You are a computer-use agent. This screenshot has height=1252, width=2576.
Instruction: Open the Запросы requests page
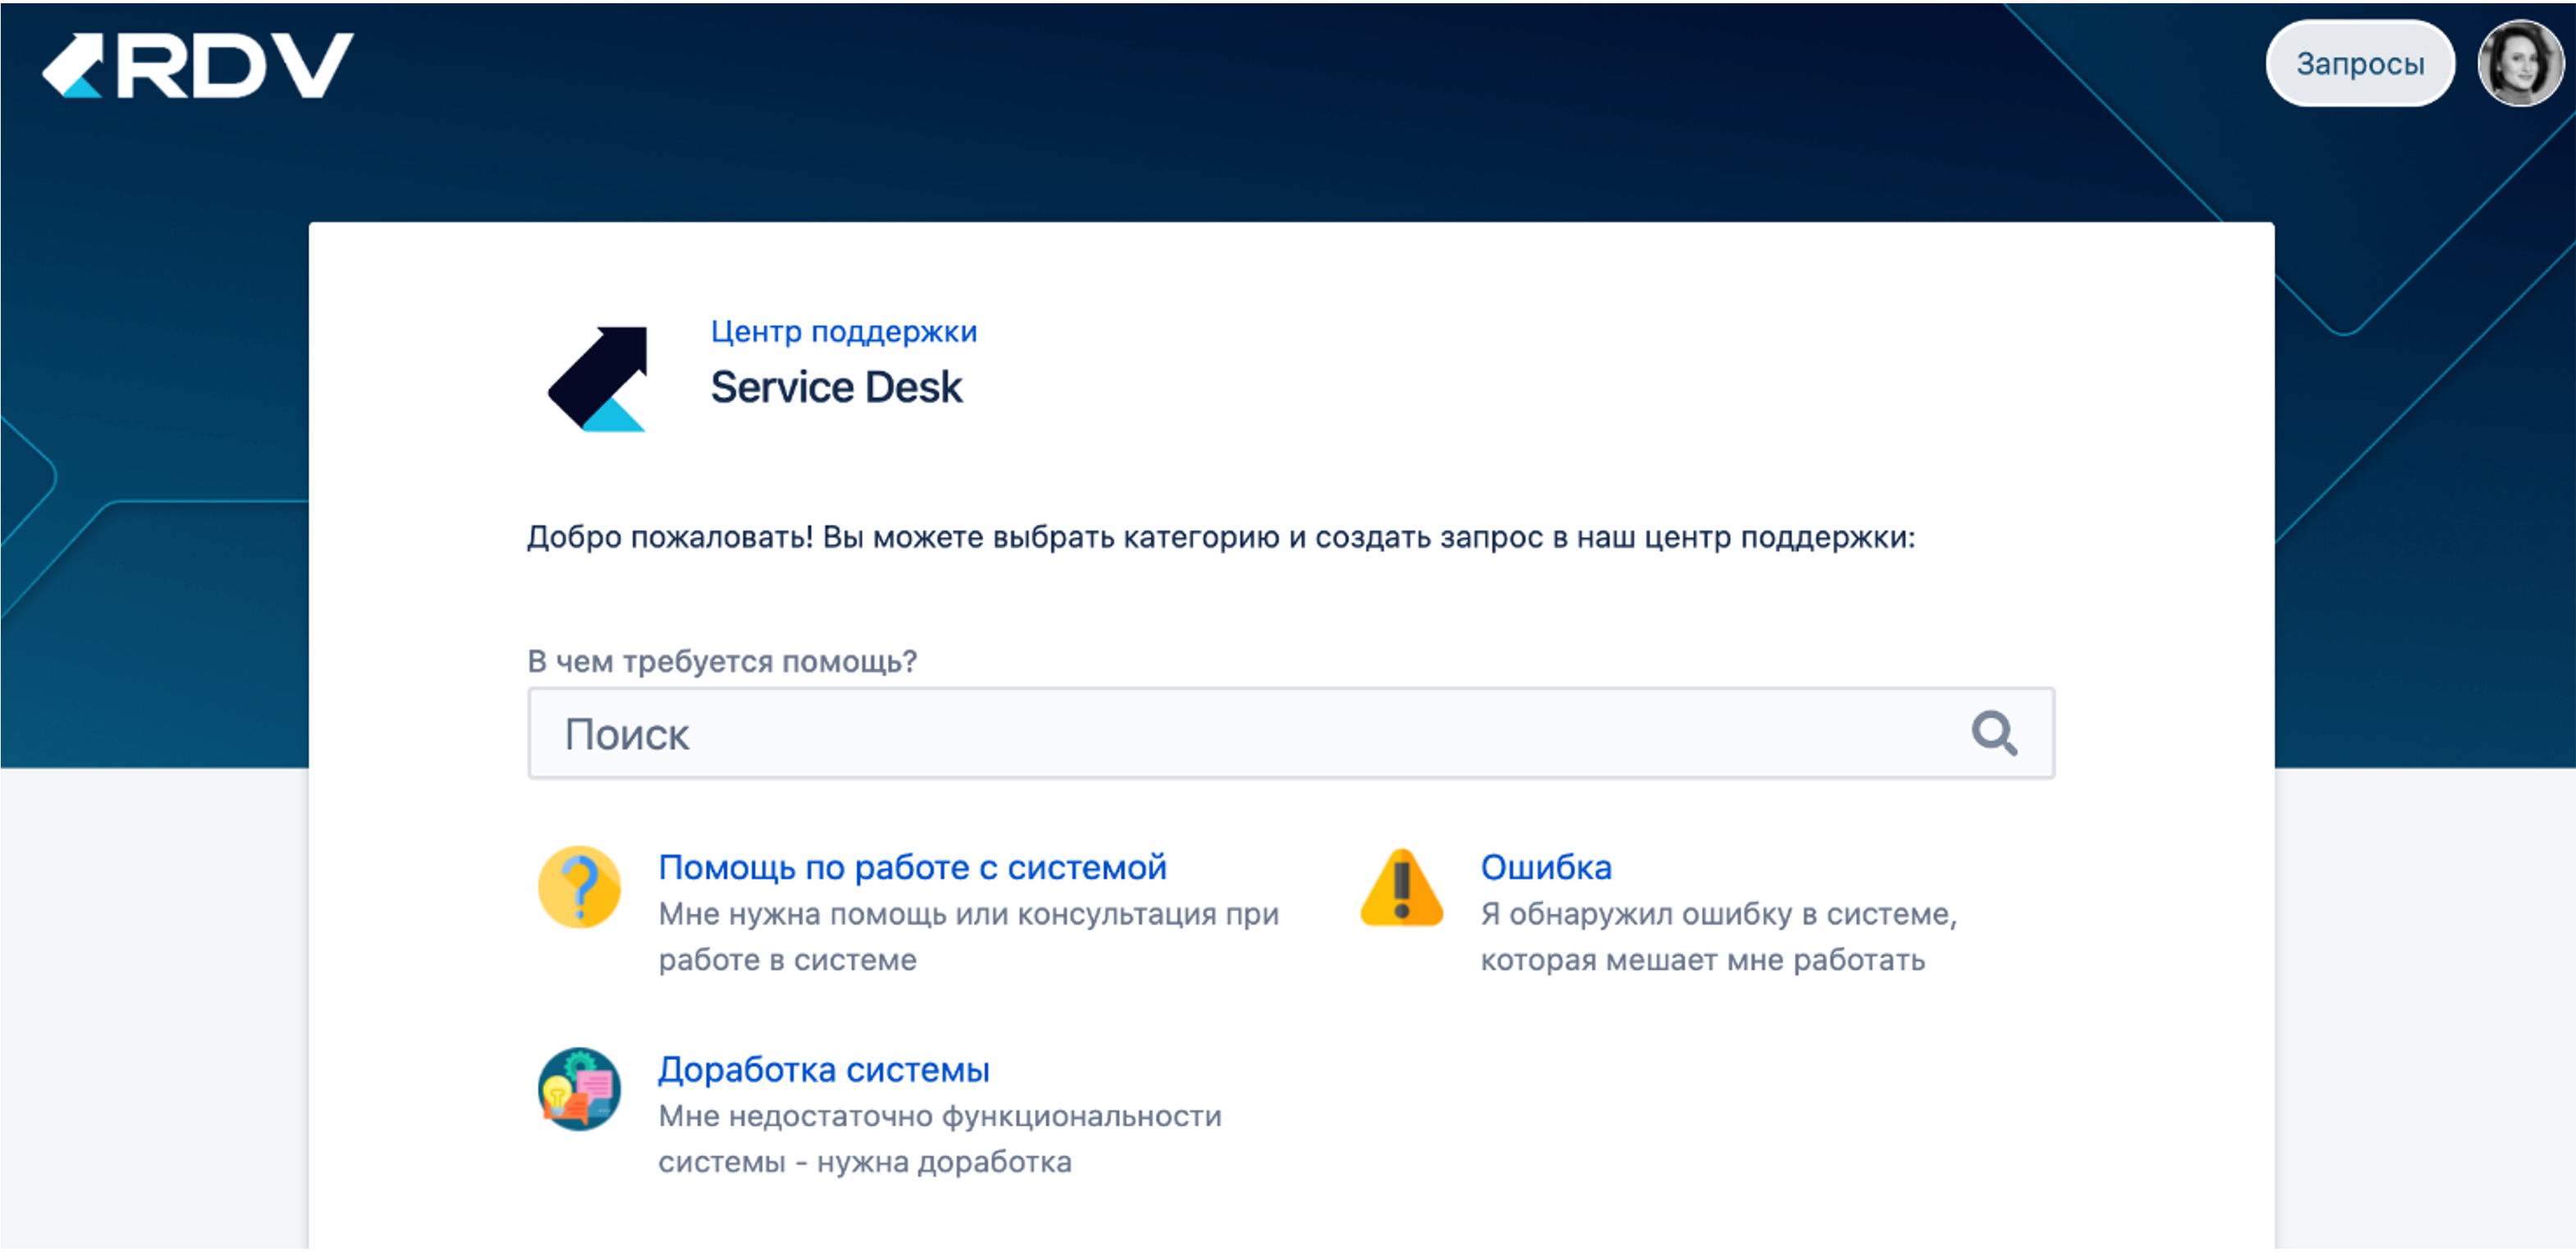pyautogui.click(x=2360, y=62)
